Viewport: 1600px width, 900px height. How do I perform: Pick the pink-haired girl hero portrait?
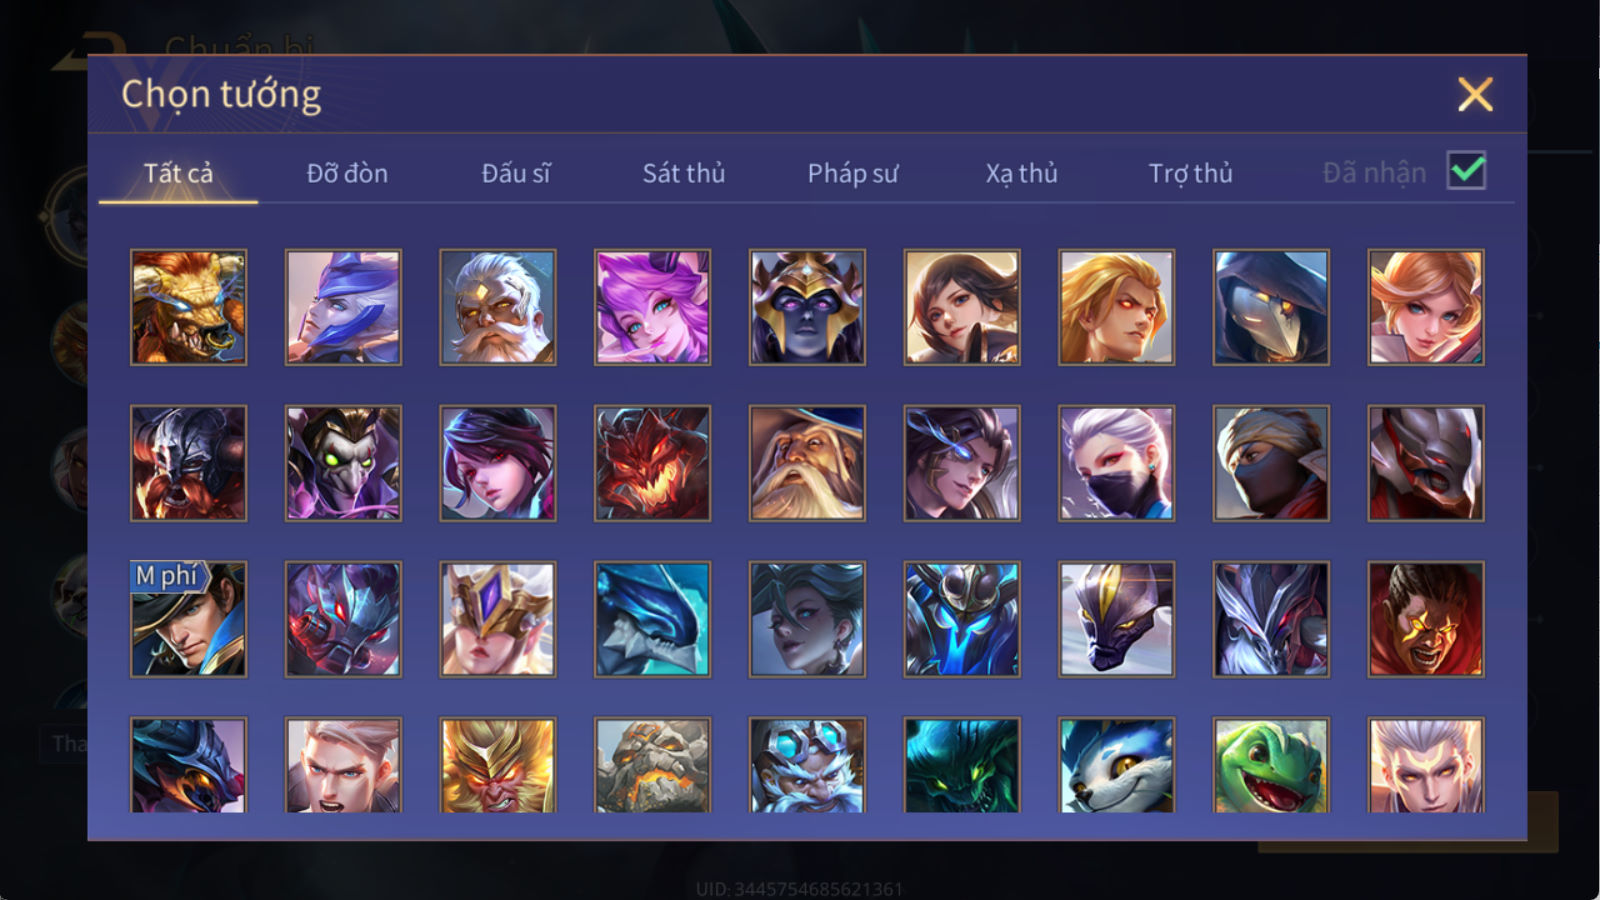(652, 307)
